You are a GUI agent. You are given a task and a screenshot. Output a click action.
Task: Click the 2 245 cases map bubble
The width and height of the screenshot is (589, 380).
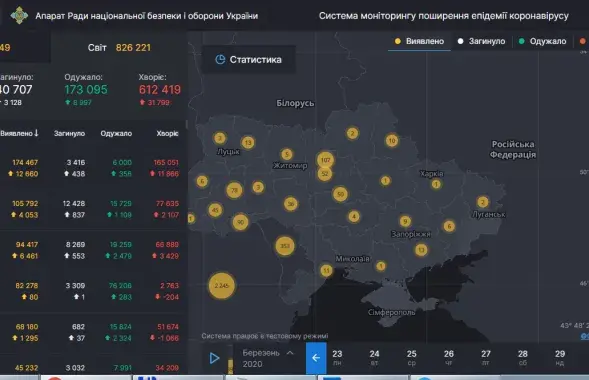point(222,286)
